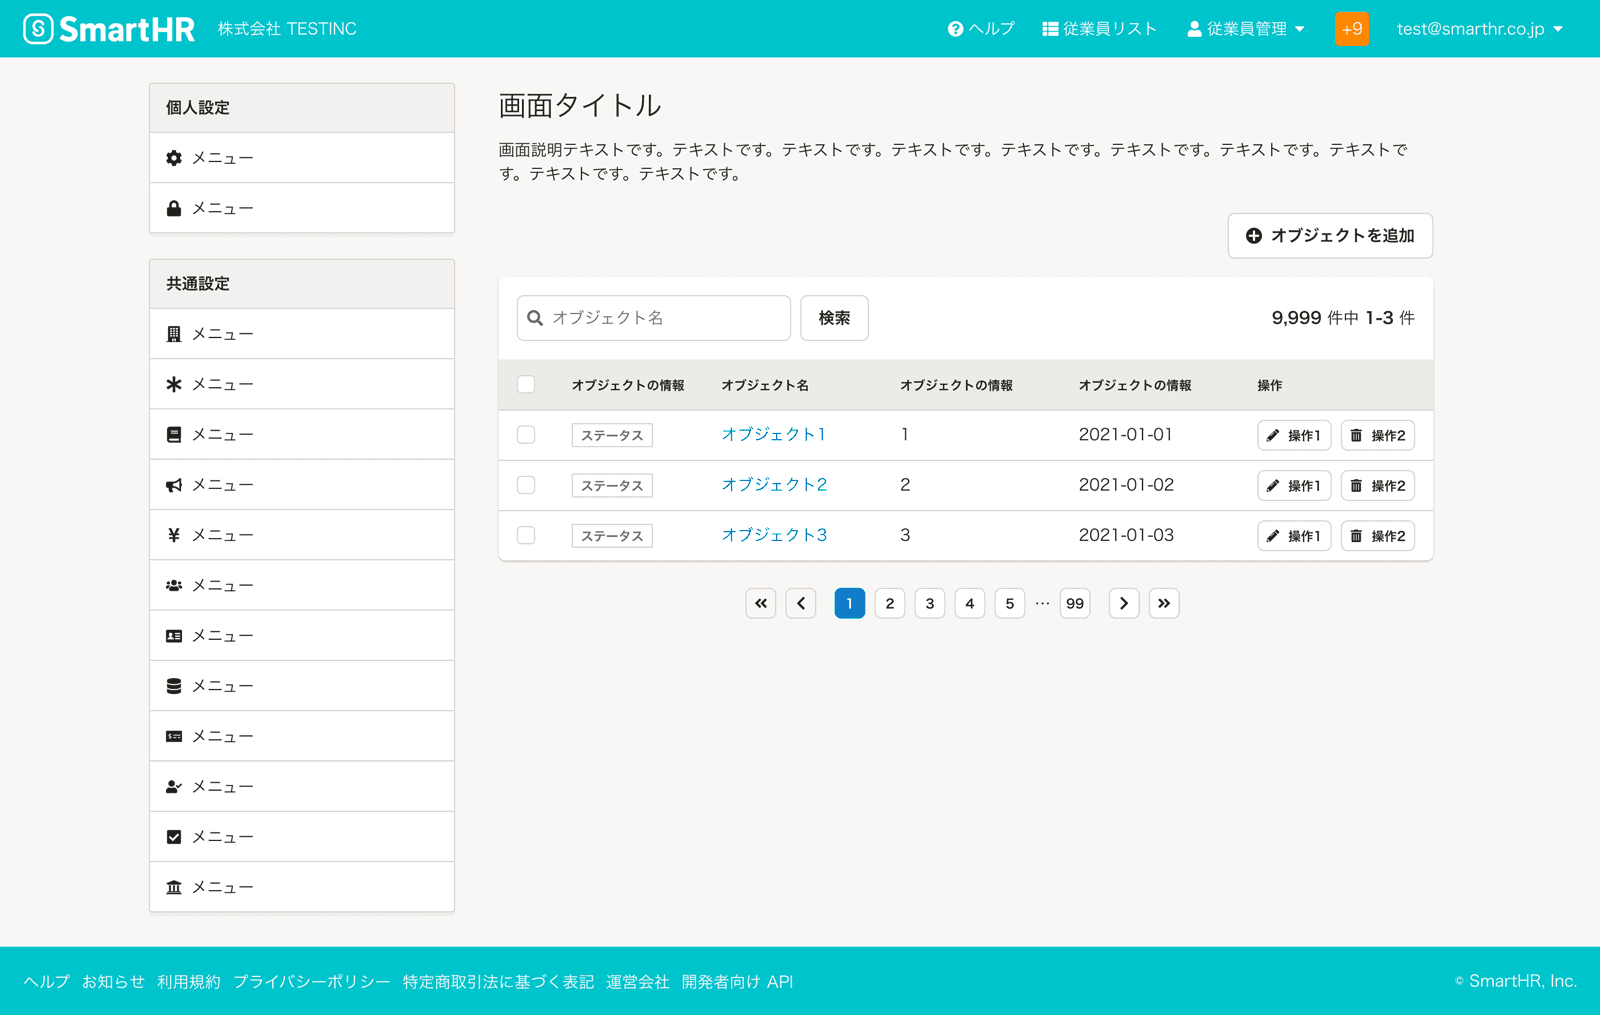Screen dimensions: 1600x1015
Task: Click the SmartHR logo in the header
Action: pyautogui.click(x=108, y=27)
